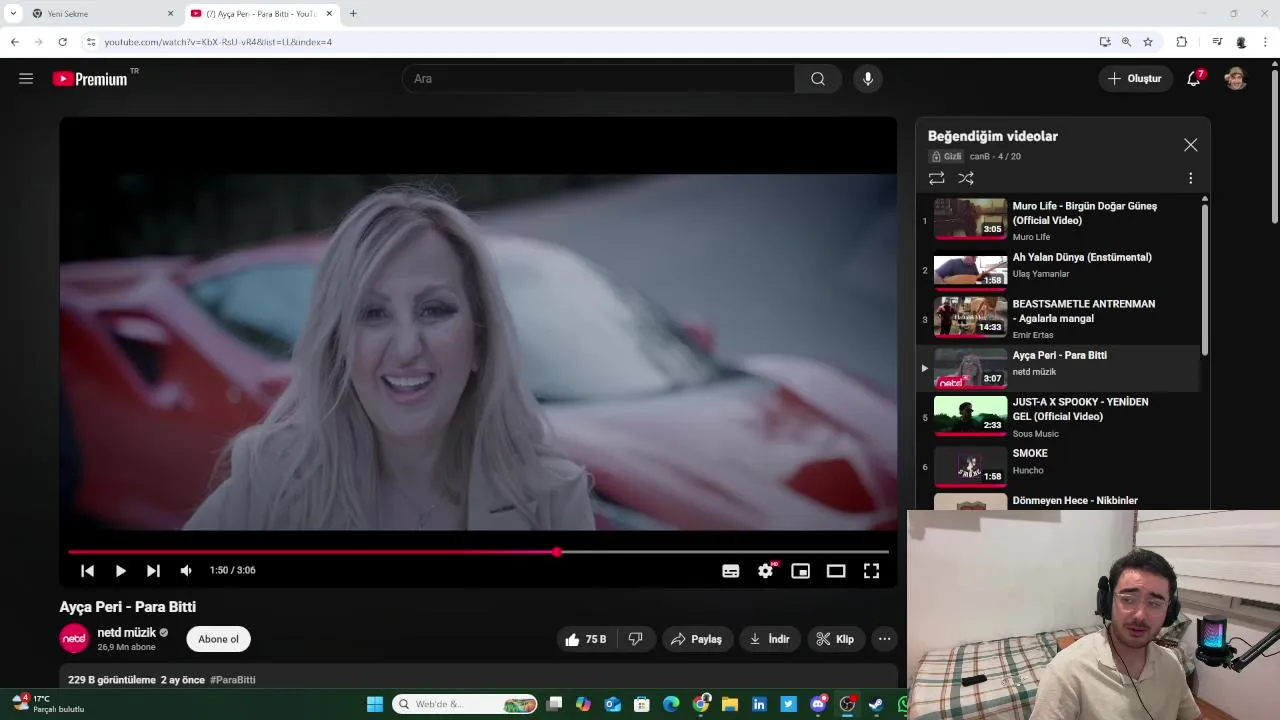Open the Windows Start menu
The image size is (1280, 720).
[374, 704]
